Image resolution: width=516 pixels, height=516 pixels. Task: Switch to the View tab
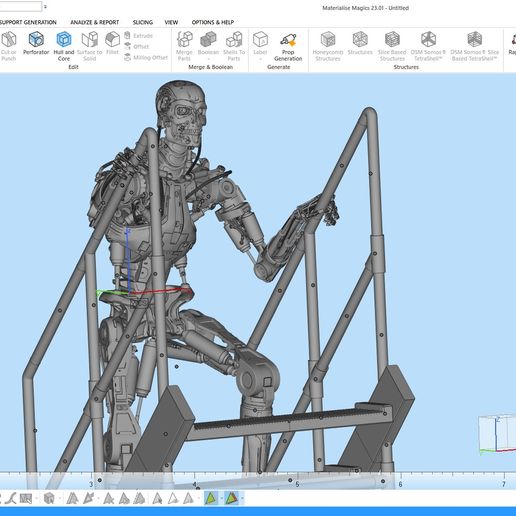(171, 22)
